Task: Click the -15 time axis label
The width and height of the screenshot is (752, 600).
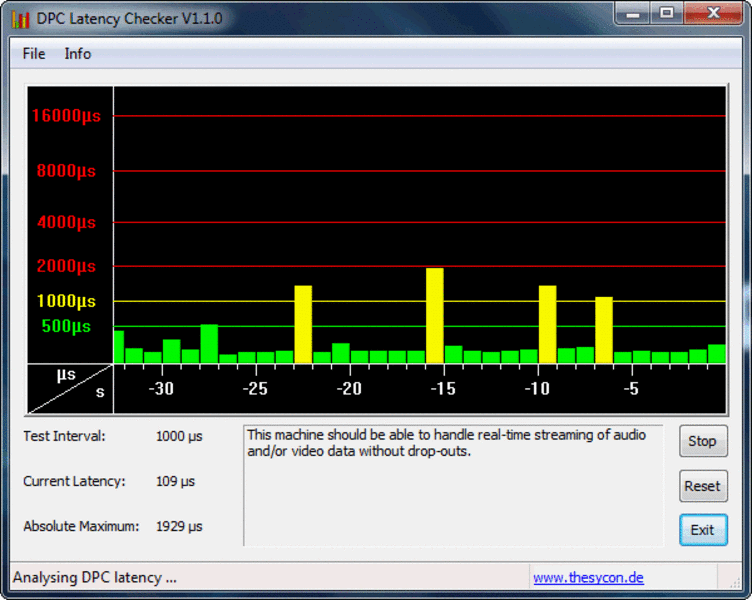Action: point(443,388)
